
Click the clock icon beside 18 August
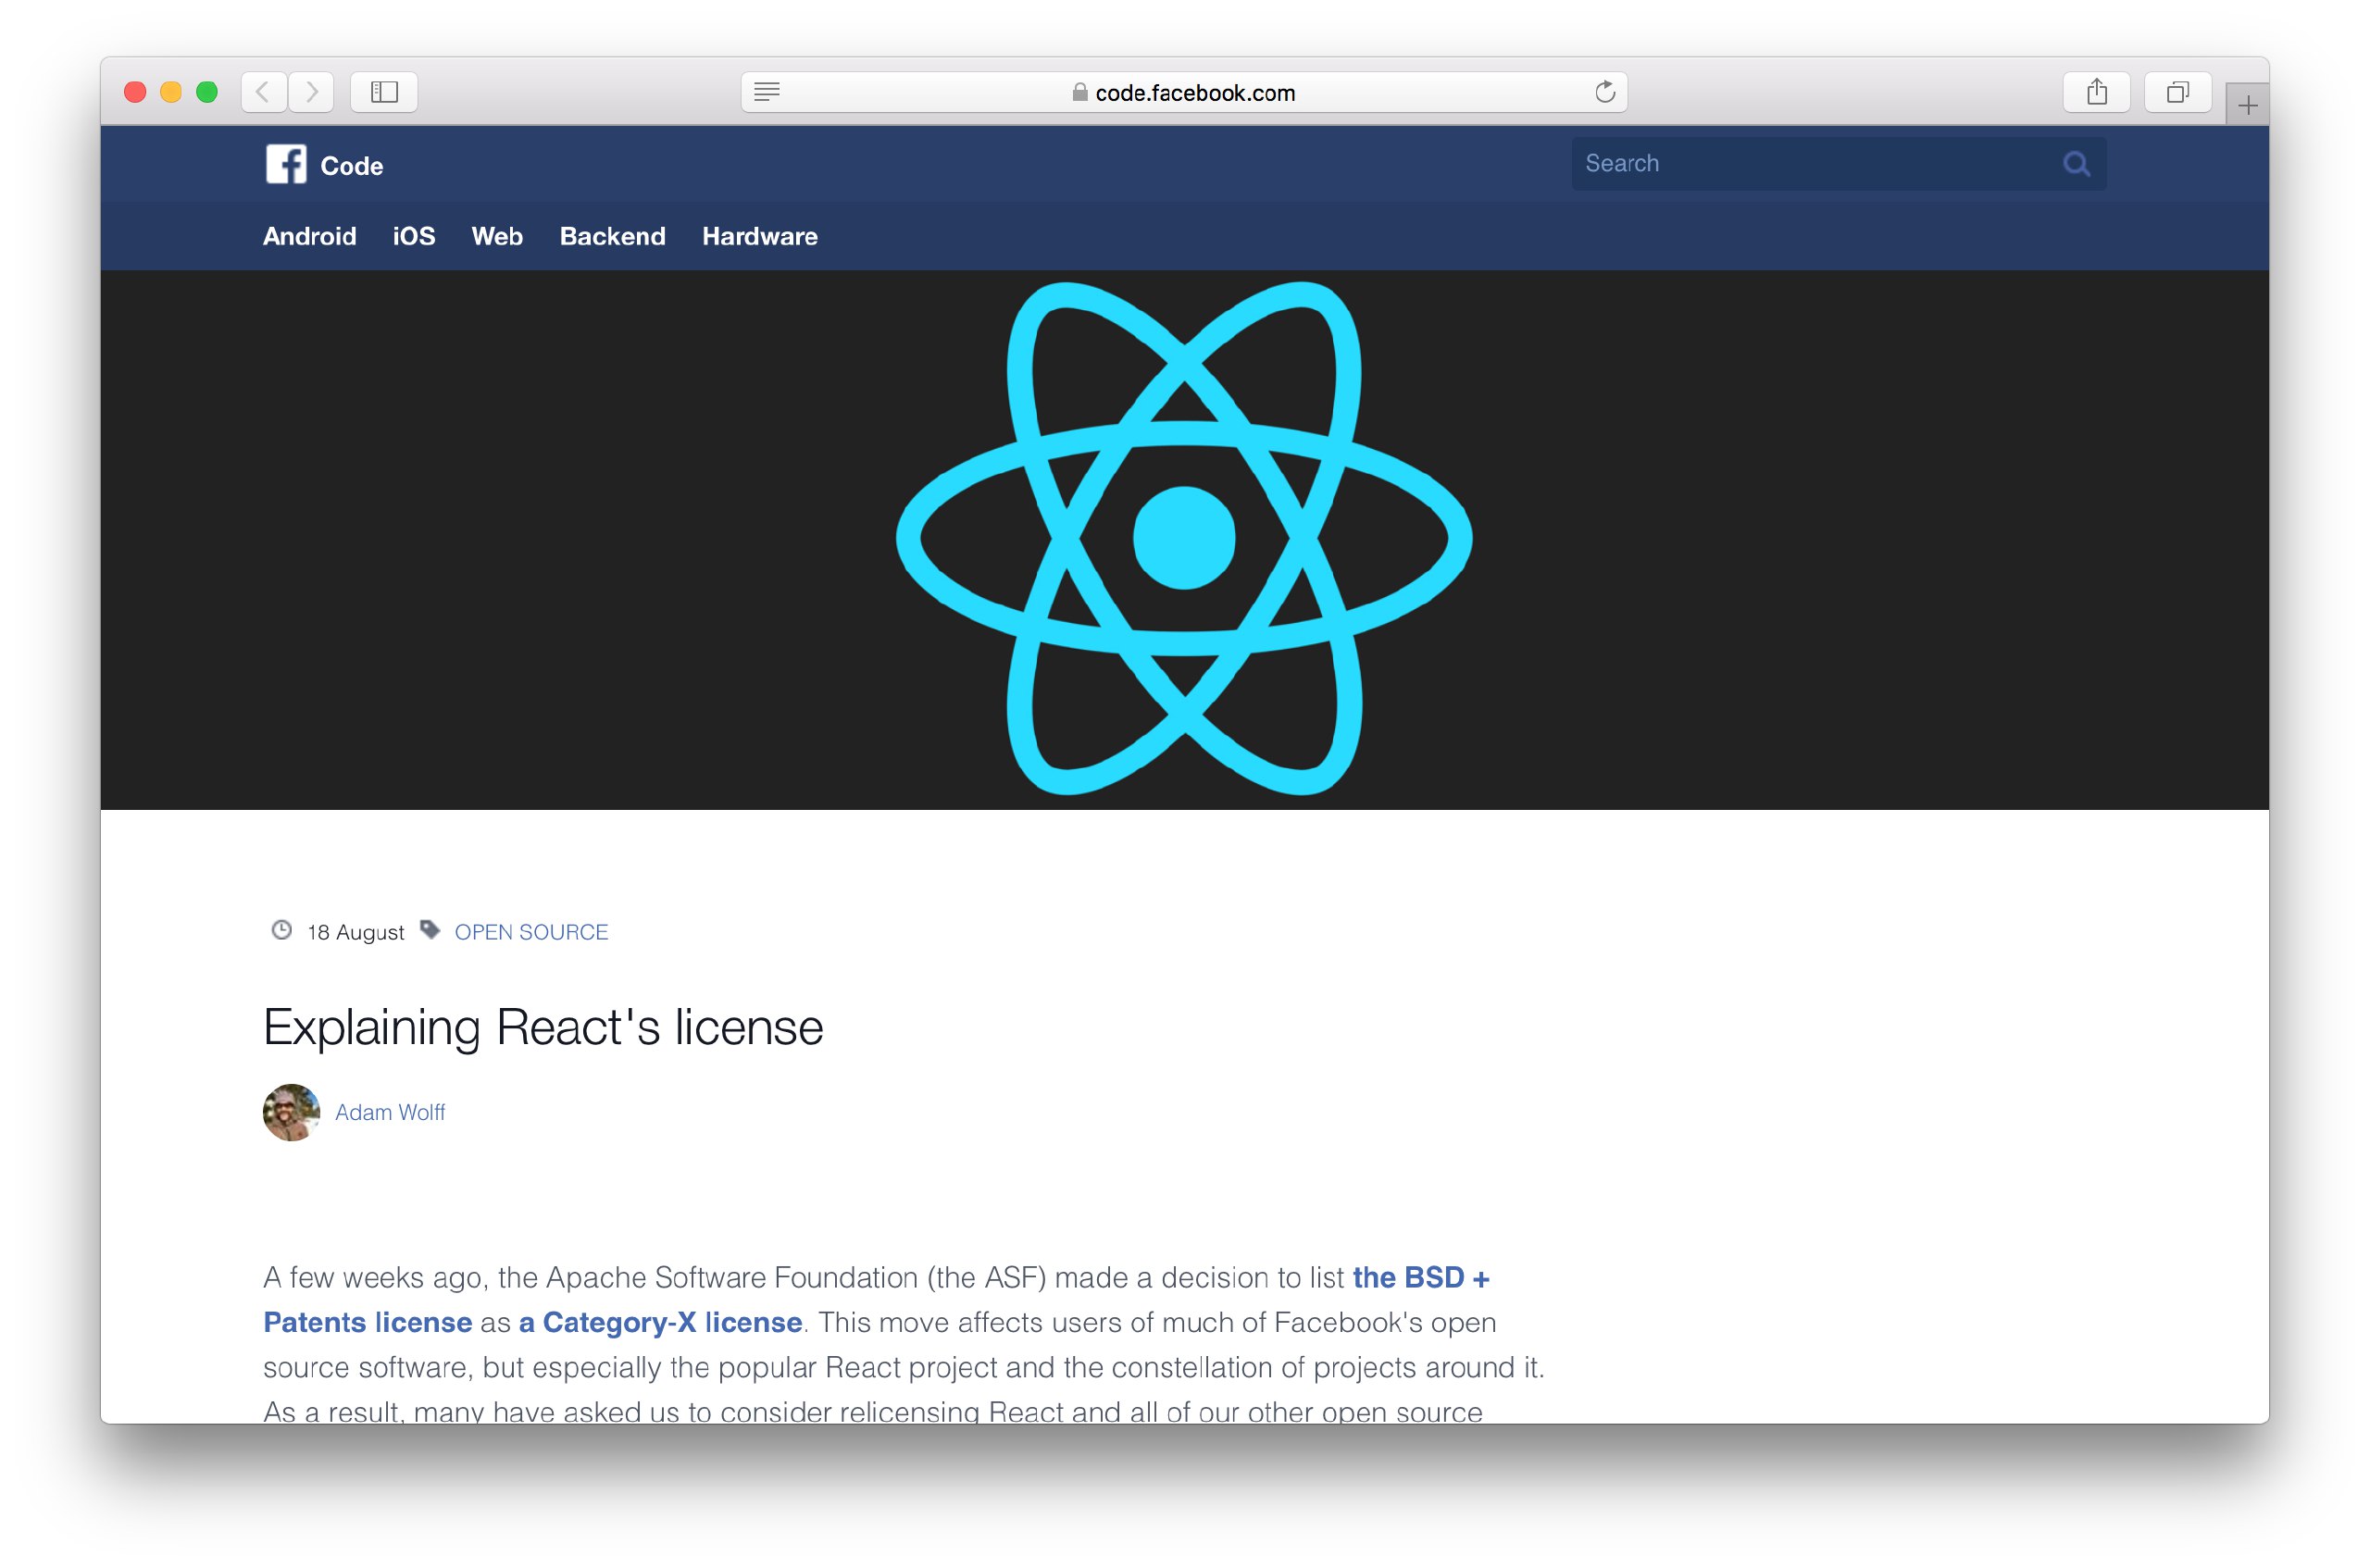click(x=282, y=931)
